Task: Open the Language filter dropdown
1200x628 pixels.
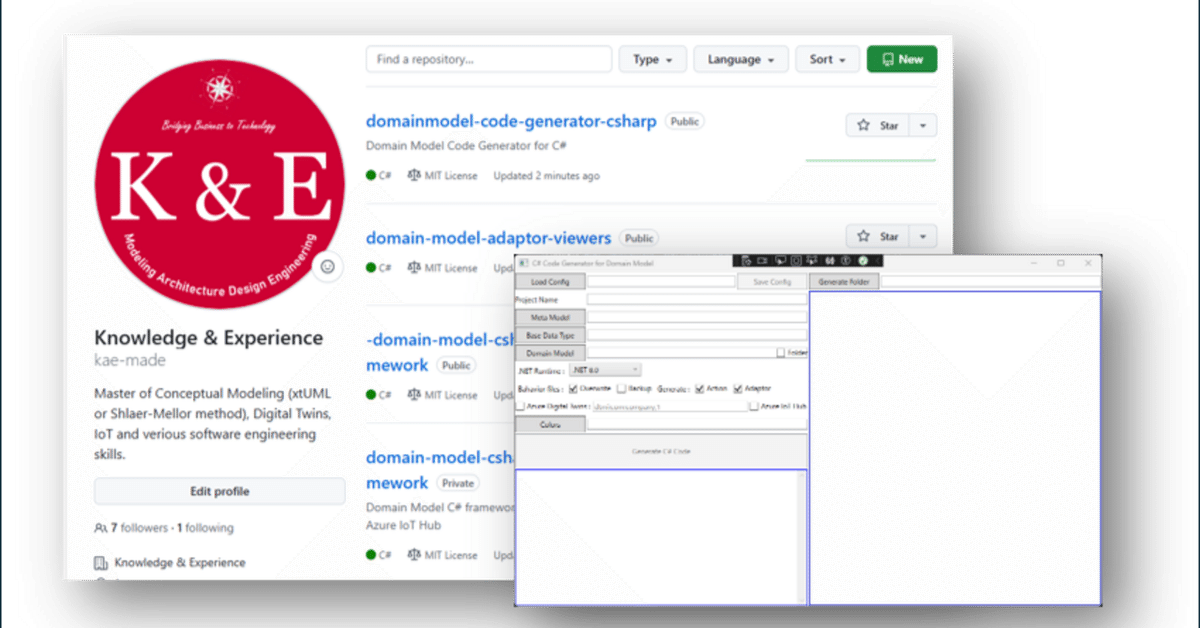Action: pyautogui.click(x=741, y=60)
